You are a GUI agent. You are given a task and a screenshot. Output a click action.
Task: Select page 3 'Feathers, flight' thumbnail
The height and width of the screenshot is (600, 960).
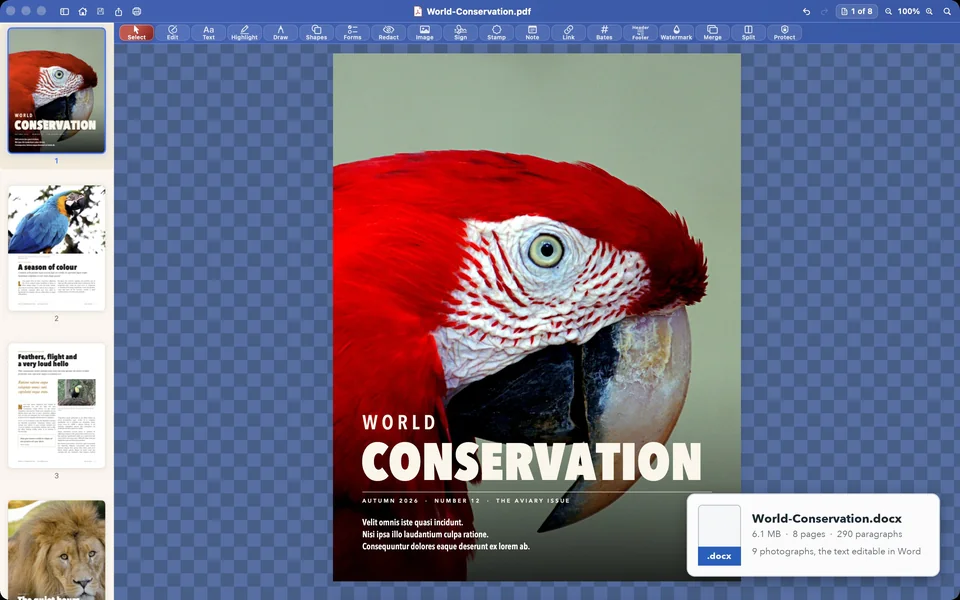tap(56, 405)
